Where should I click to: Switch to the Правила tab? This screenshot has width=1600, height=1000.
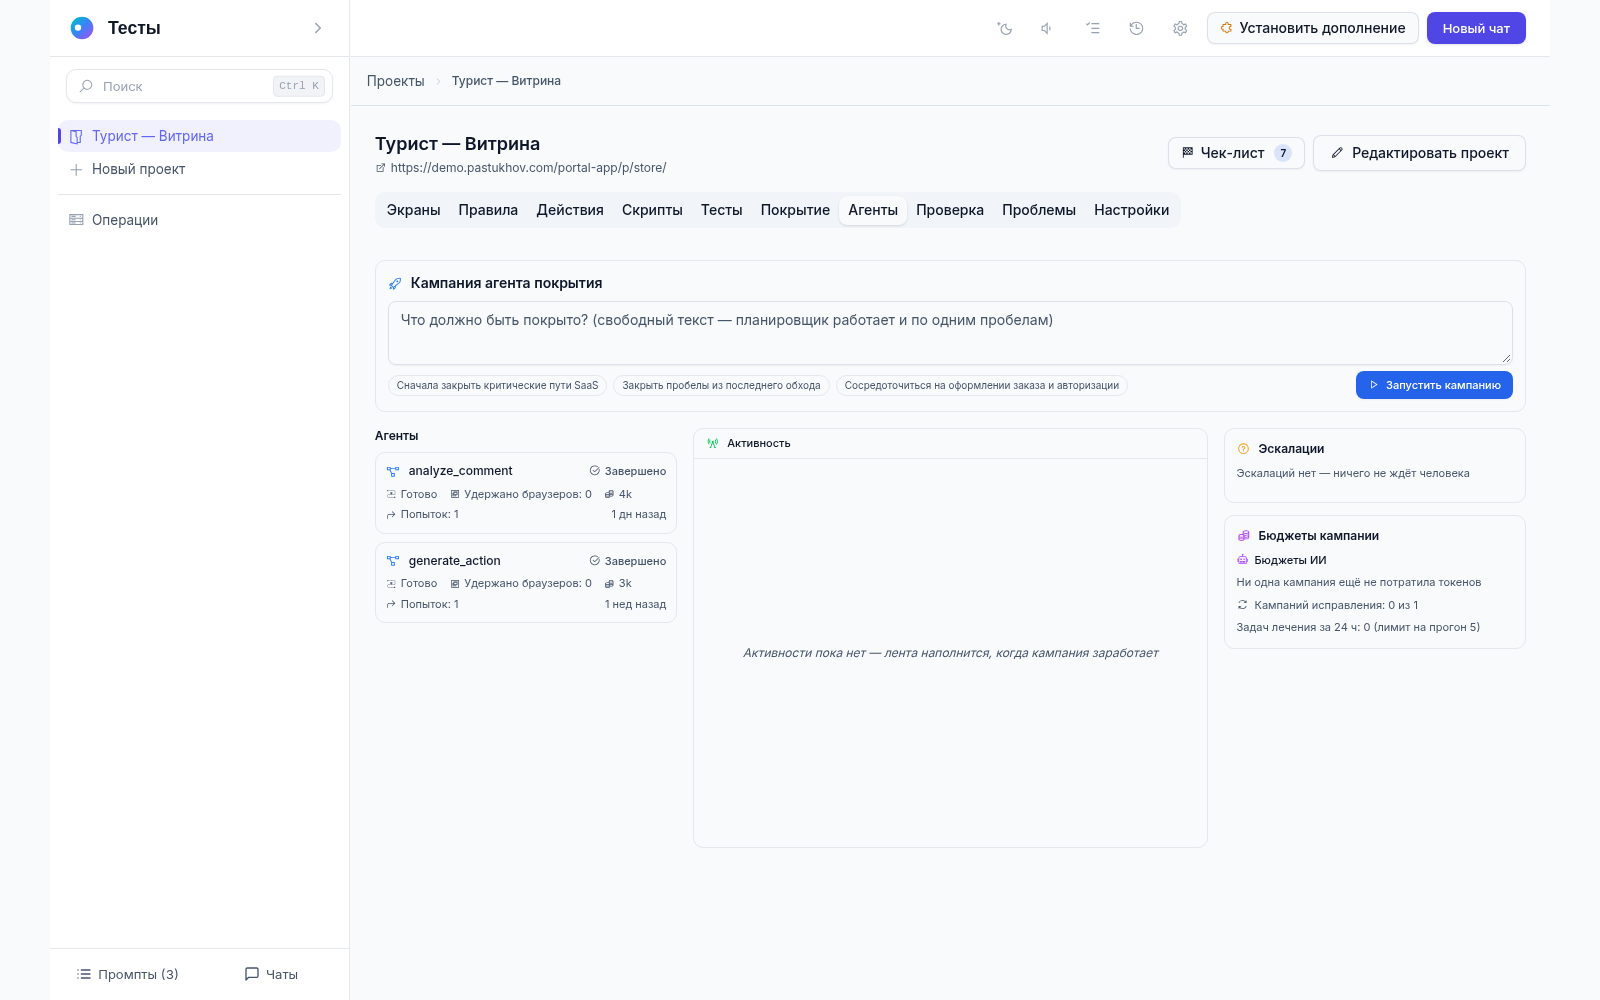point(488,210)
